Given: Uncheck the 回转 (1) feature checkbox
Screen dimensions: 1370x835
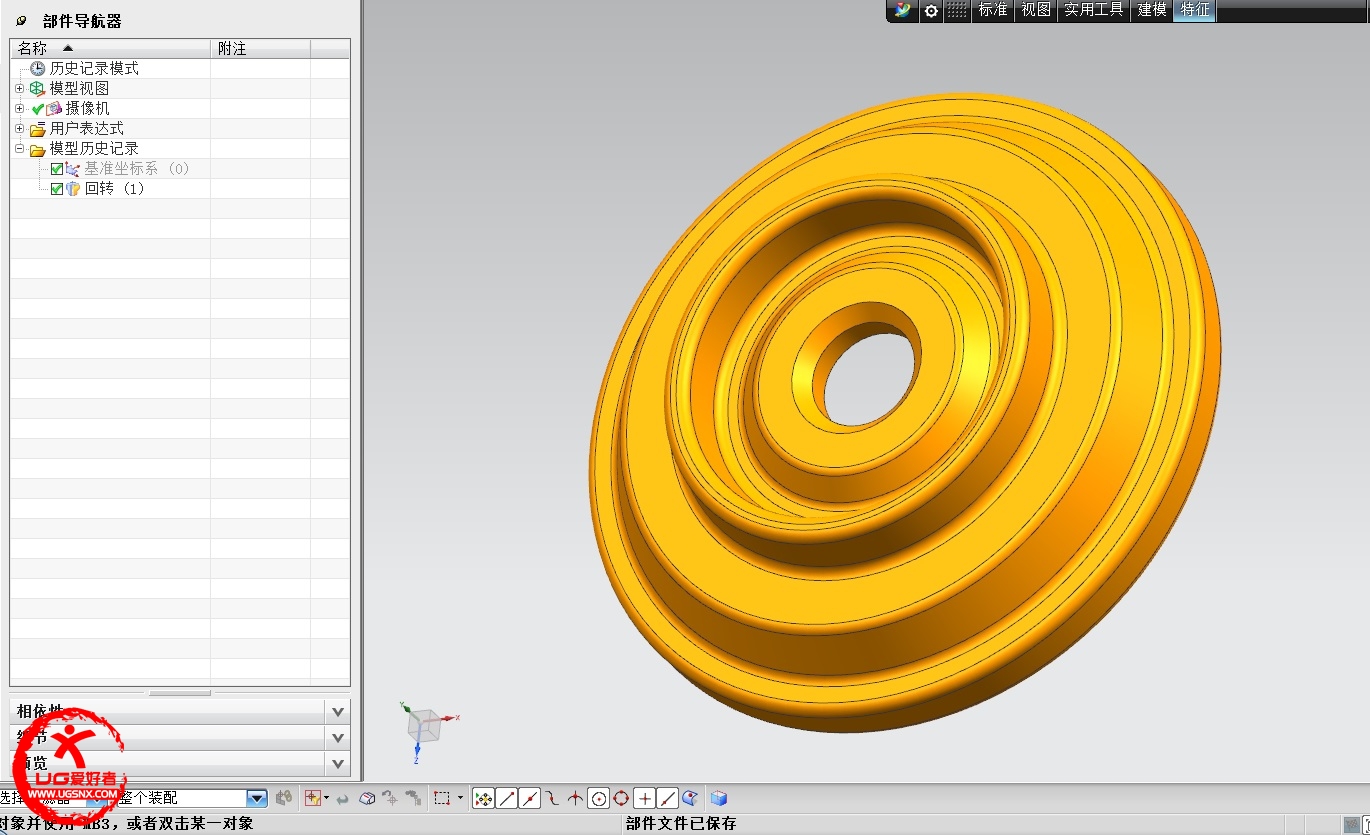Looking at the screenshot, I should click(x=57, y=189).
